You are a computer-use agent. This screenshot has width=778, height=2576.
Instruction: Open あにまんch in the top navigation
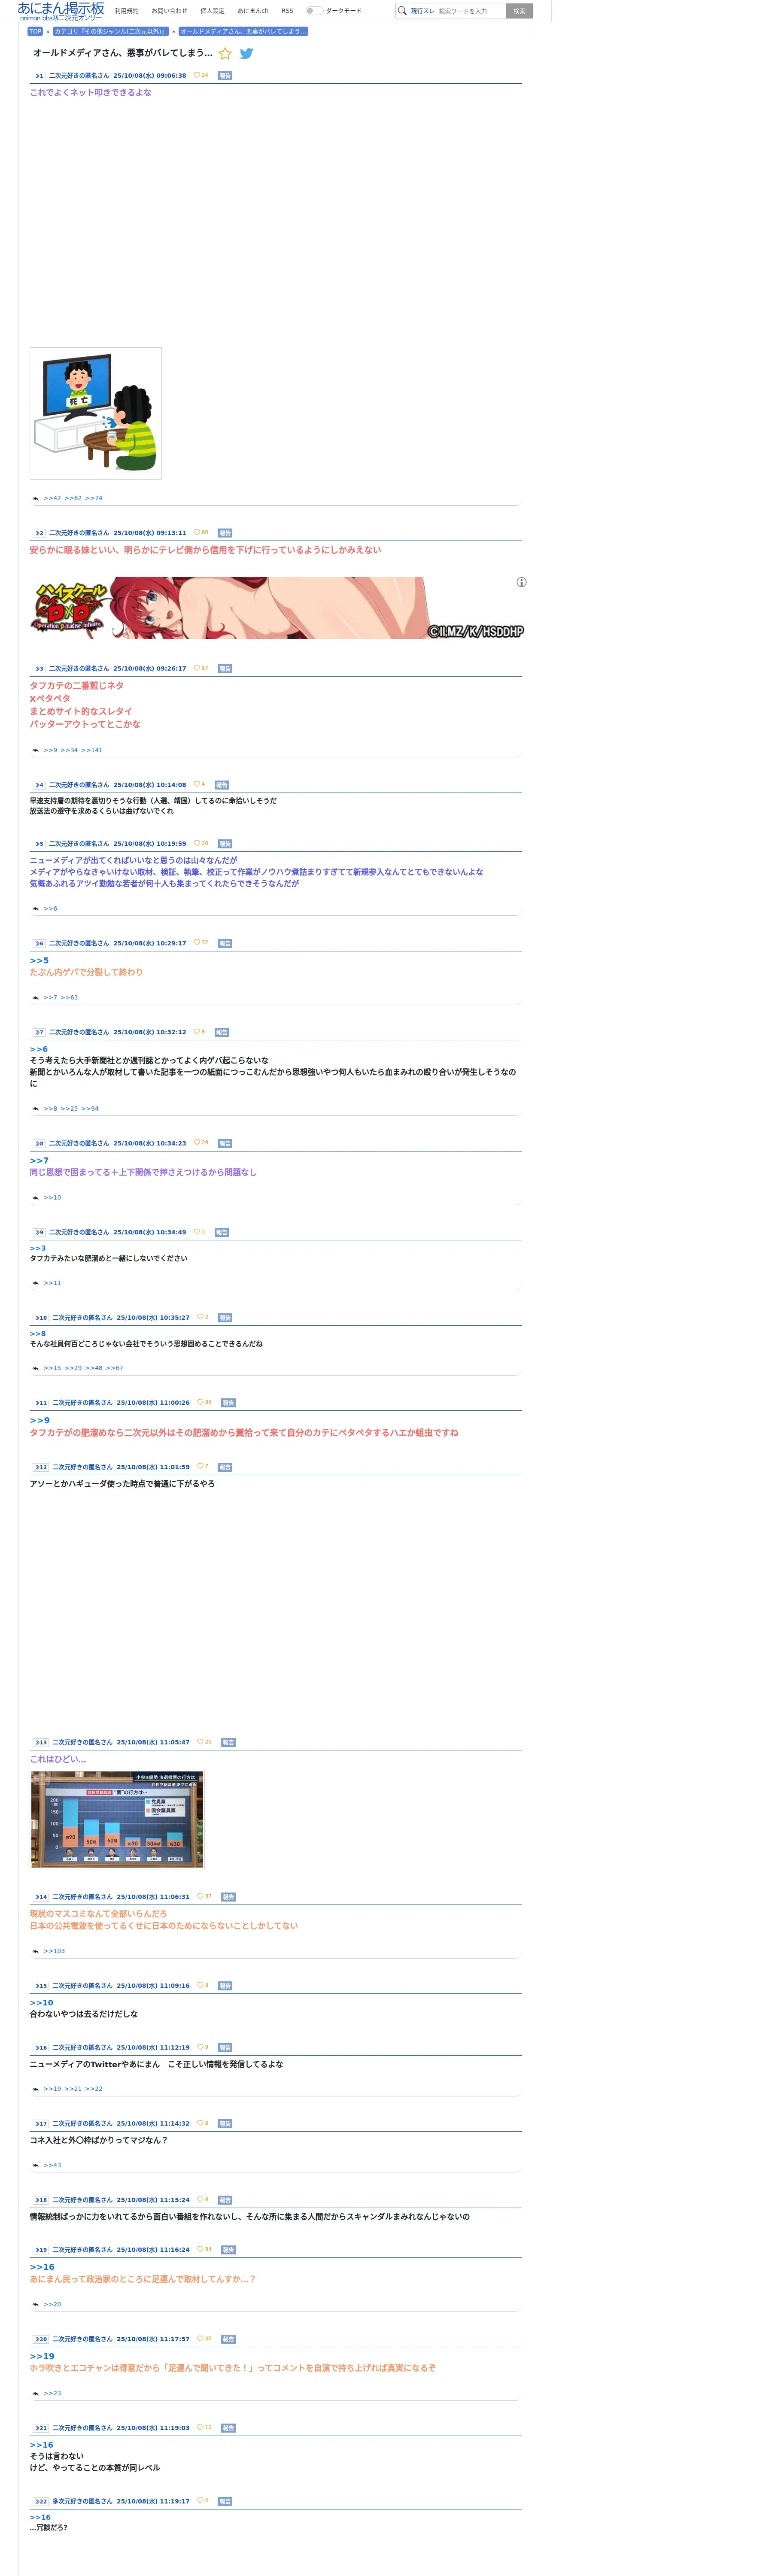[253, 11]
